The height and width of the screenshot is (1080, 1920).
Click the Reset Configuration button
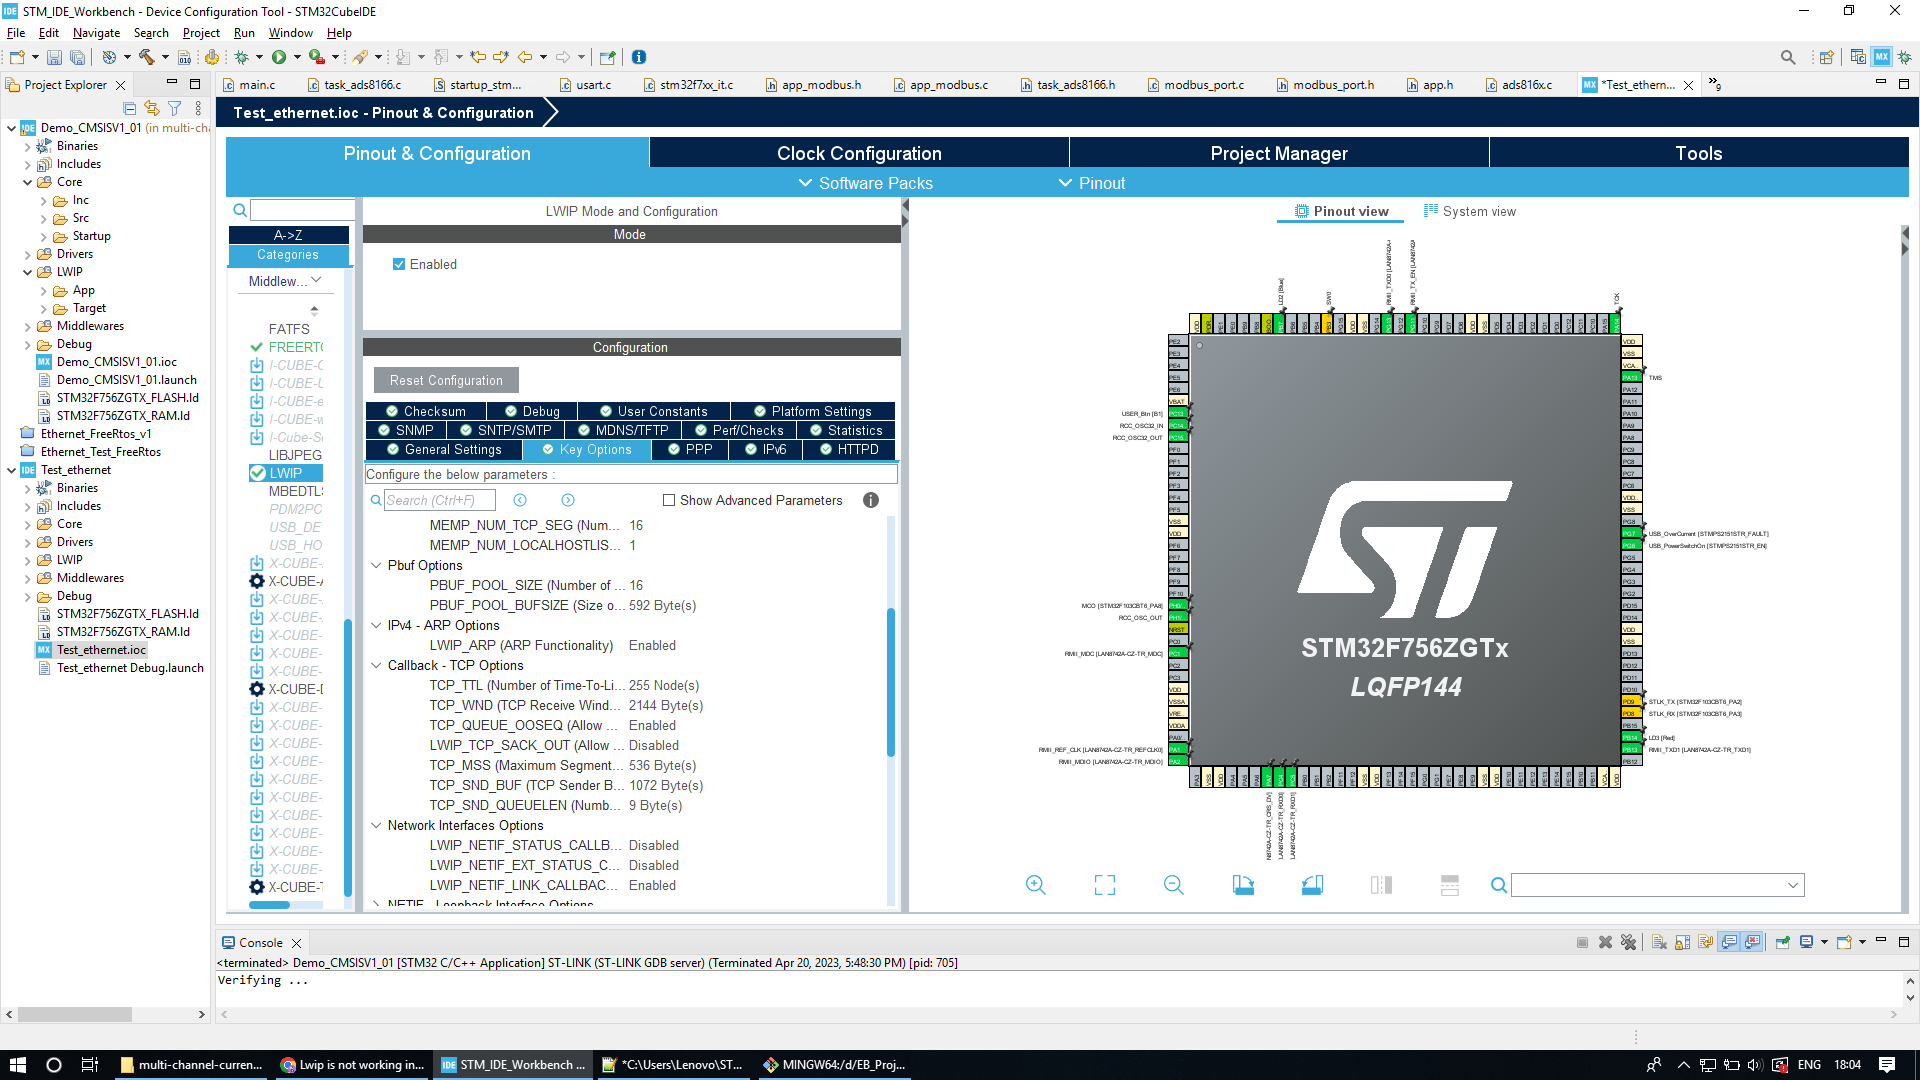click(445, 380)
